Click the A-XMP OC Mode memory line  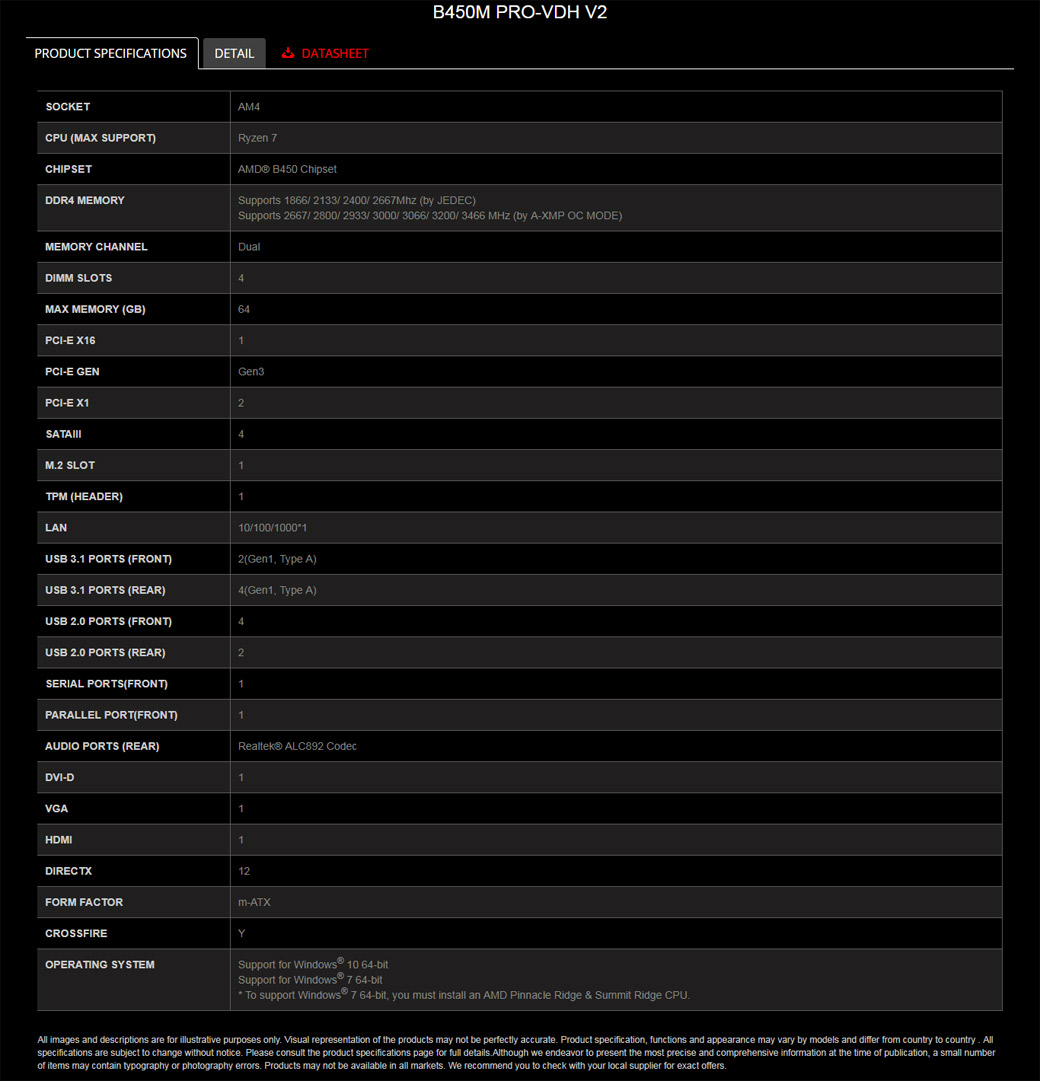429,215
